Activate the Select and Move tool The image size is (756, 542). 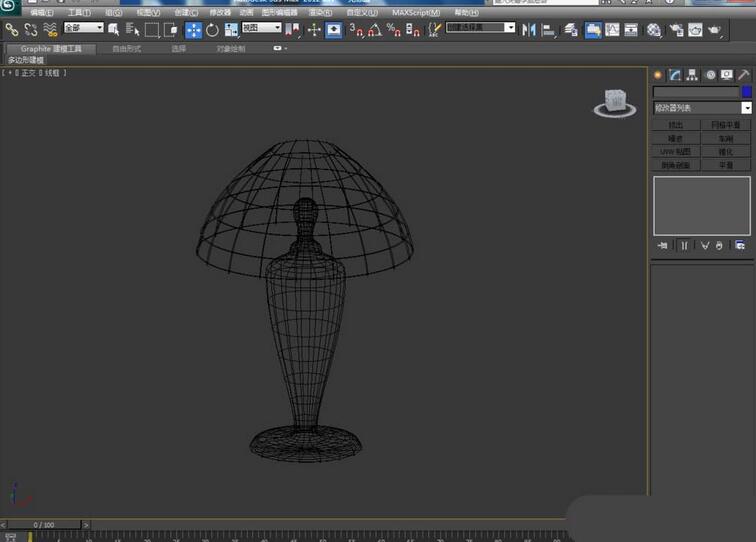click(193, 30)
